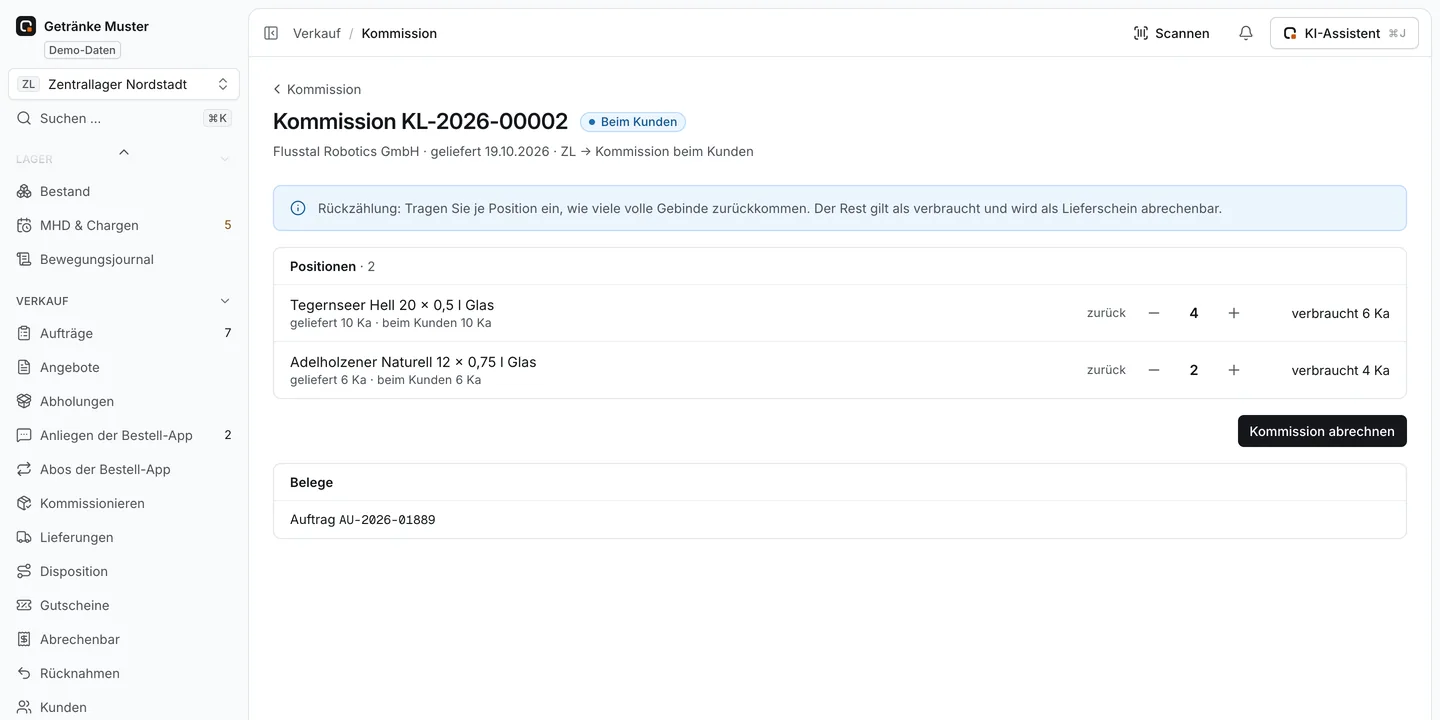Open MHD & Chargen
Image resolution: width=1440 pixels, height=720 pixels.
click(x=124, y=225)
